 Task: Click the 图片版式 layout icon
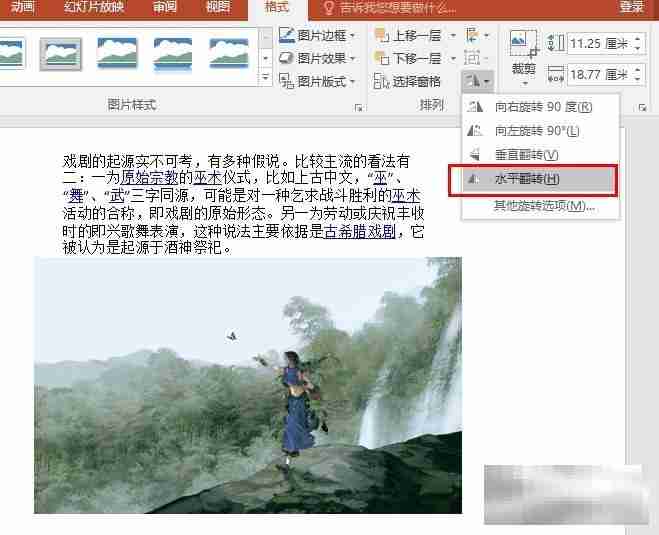pyautogui.click(x=287, y=81)
